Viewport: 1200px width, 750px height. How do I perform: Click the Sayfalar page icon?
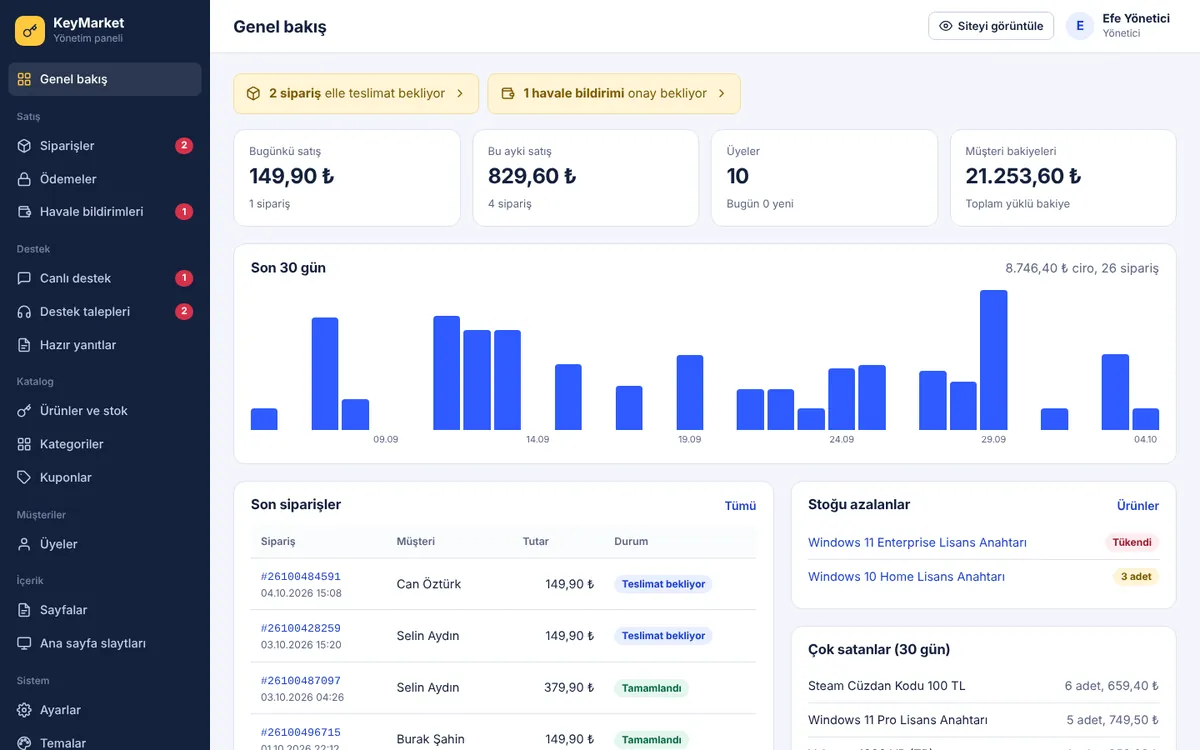coord(25,610)
